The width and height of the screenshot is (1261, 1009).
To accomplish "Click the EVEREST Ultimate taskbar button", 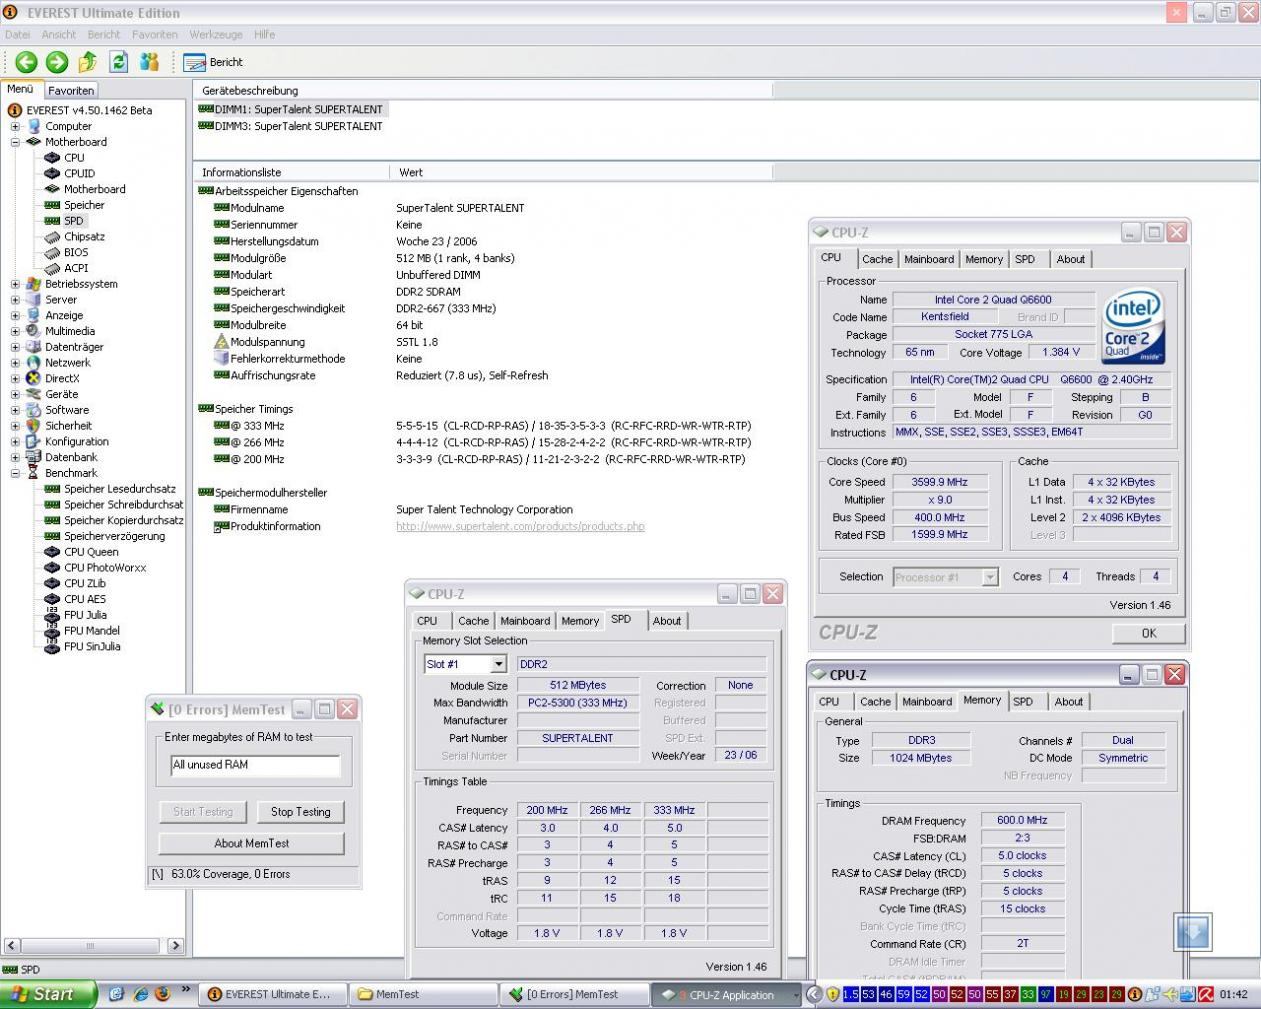I will click(x=274, y=994).
